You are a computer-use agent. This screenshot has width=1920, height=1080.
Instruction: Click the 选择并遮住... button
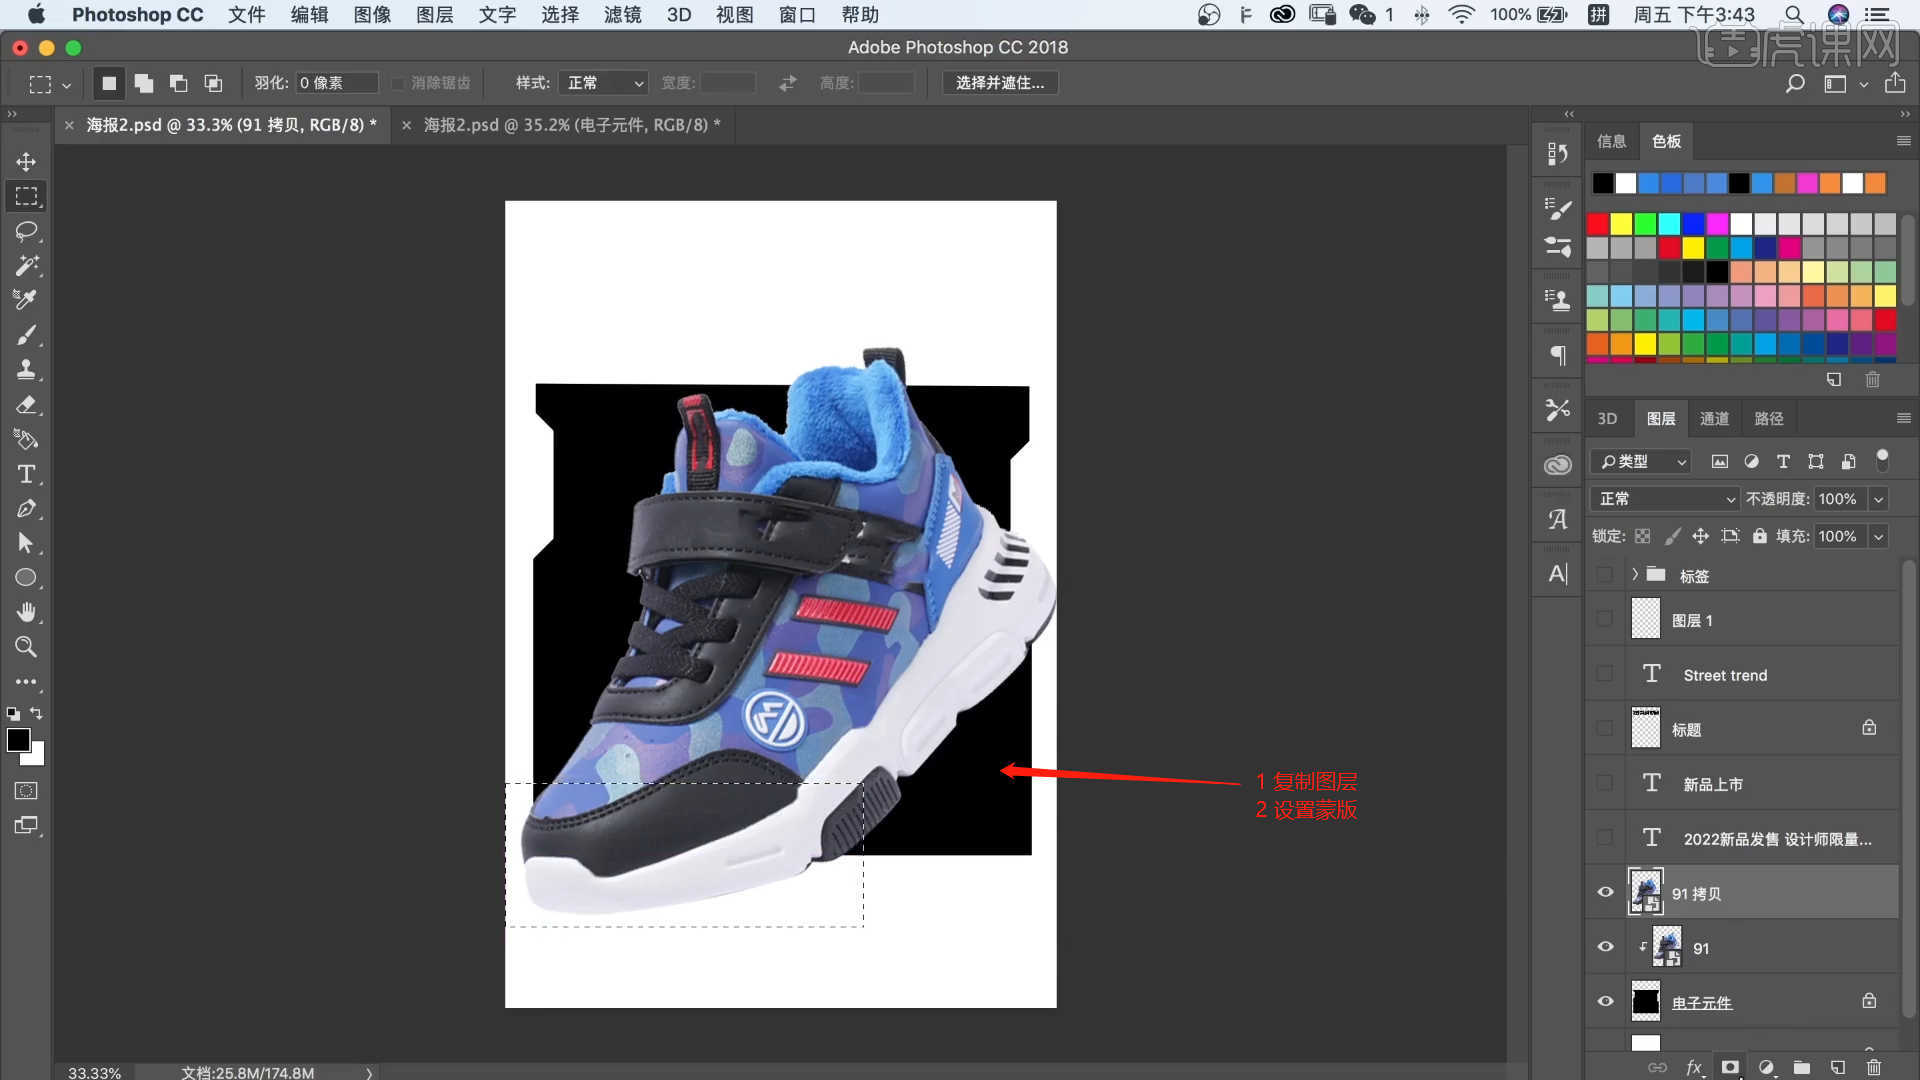(x=1000, y=83)
